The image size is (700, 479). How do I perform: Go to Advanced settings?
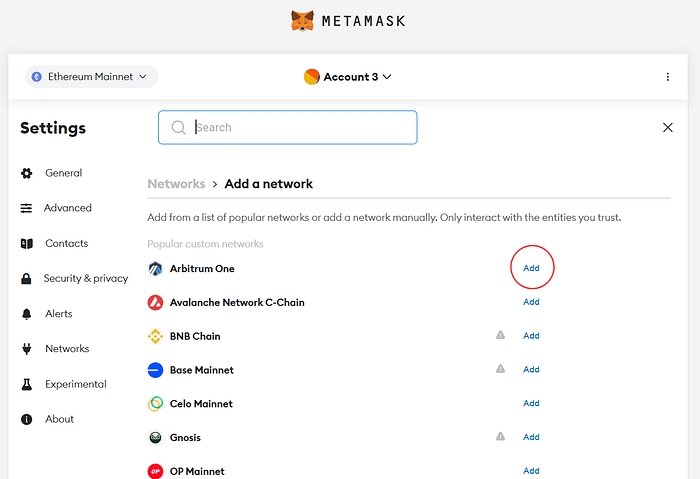coord(67,208)
